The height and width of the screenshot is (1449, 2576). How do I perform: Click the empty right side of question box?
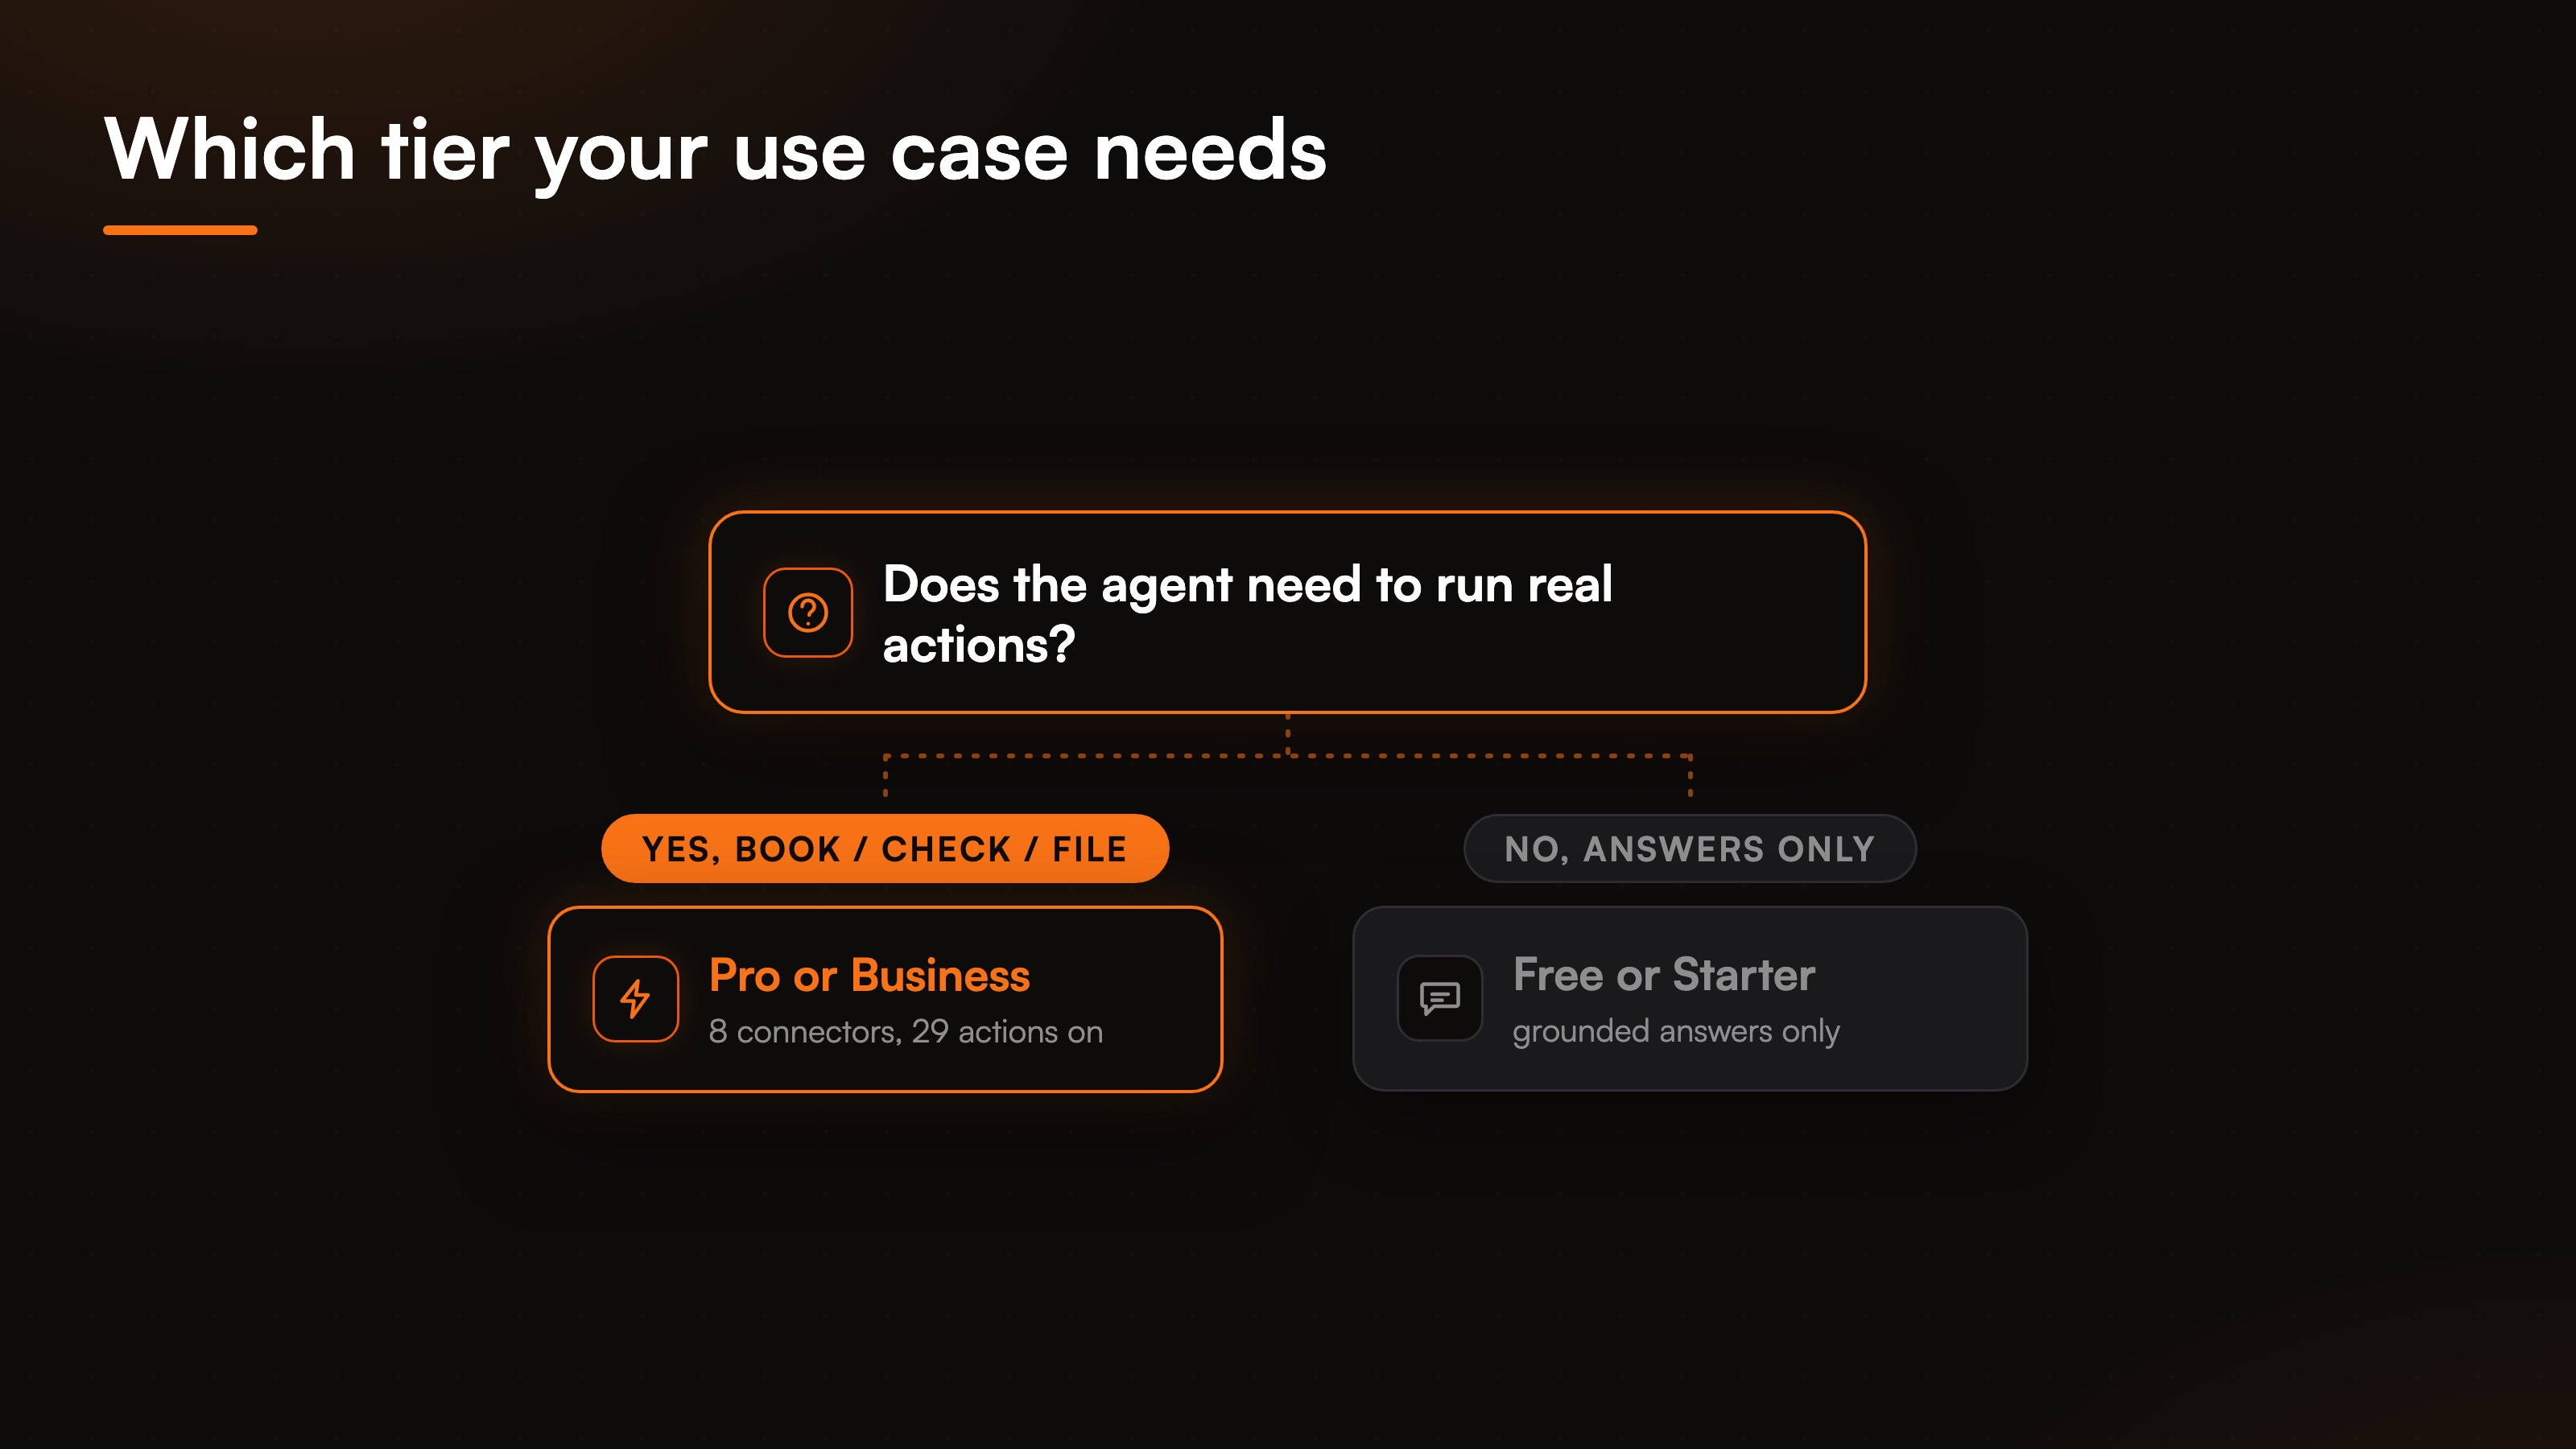tap(1740, 612)
